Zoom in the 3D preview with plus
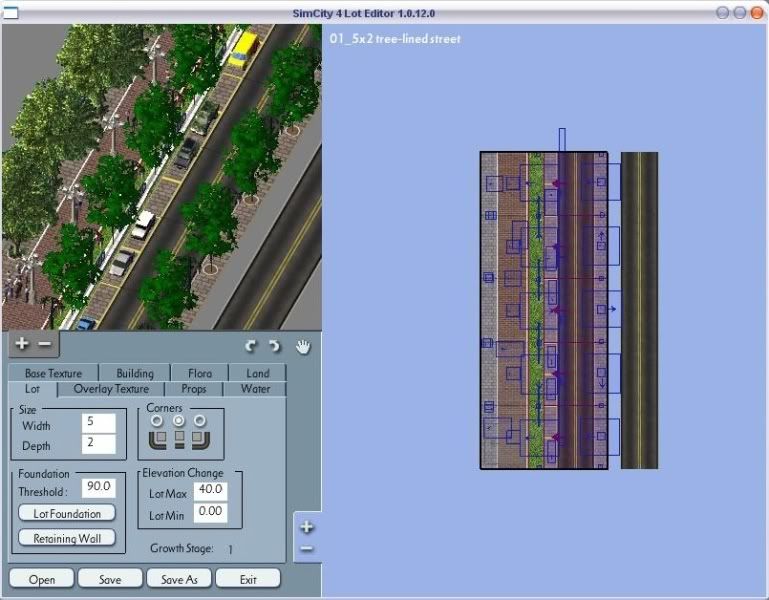Screen dimensions: 769x600 pyautogui.click(x=22, y=343)
